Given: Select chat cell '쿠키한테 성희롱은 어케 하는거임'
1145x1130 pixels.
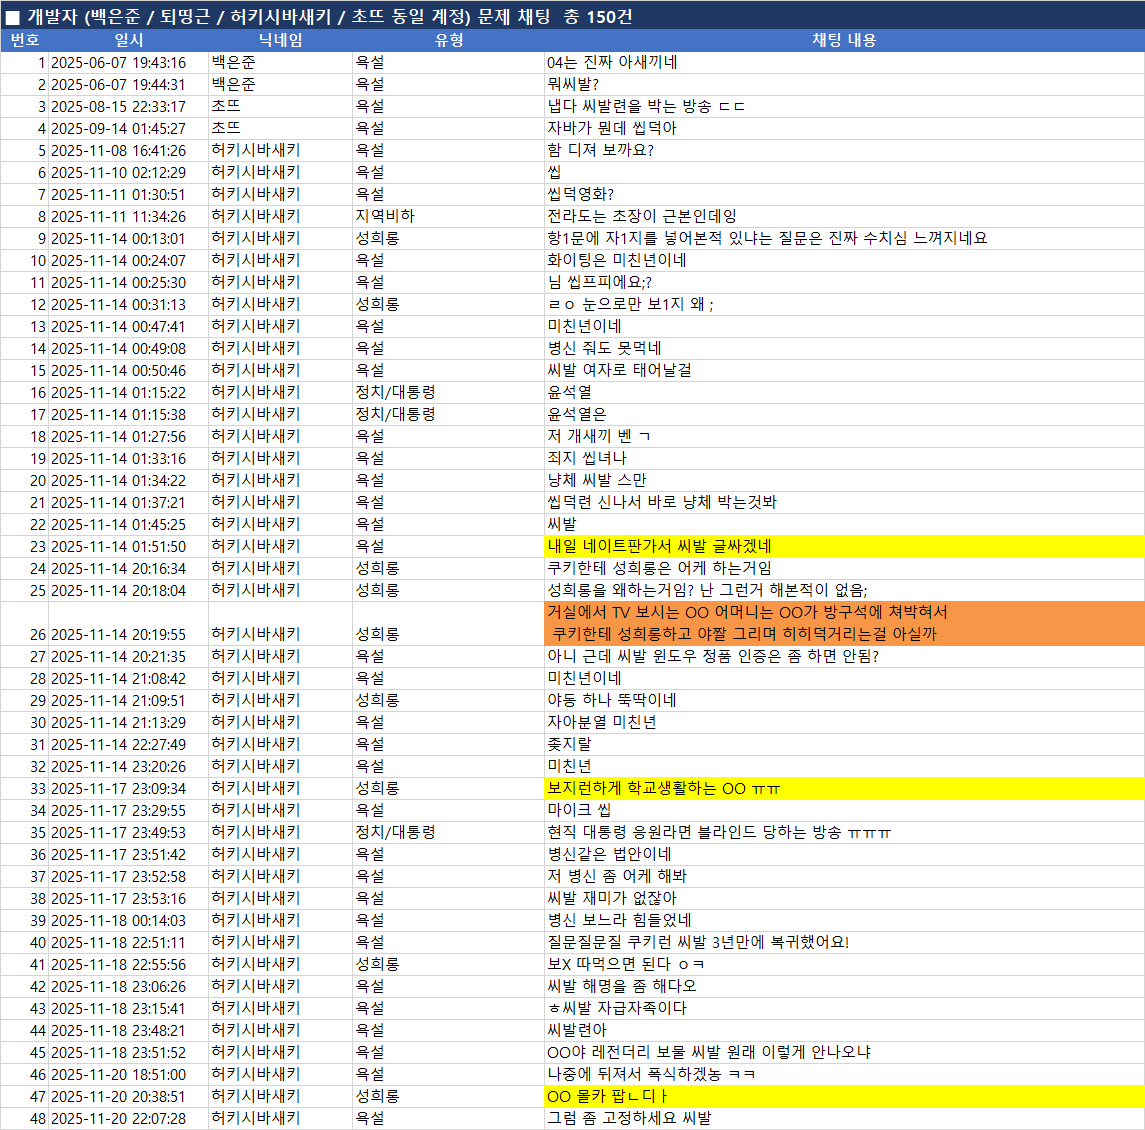Looking at the screenshot, I should (x=844, y=568).
